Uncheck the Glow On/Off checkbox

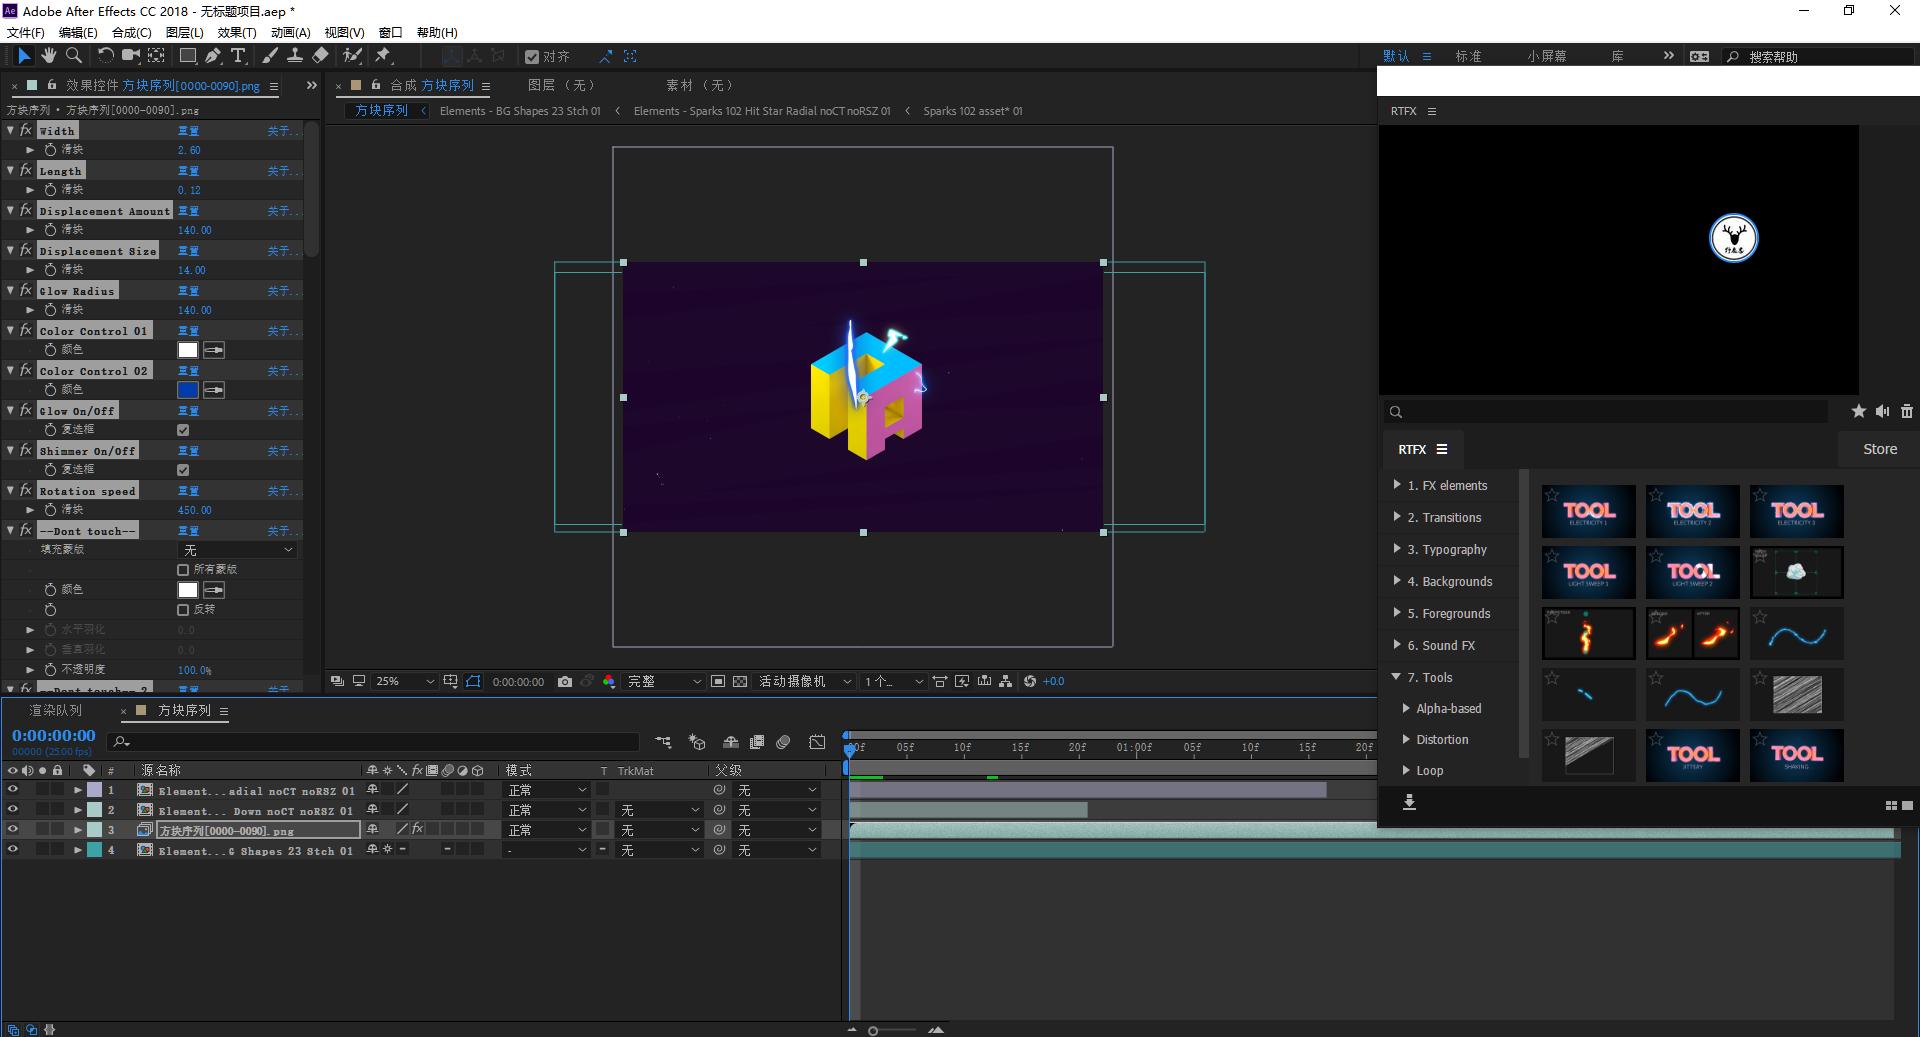coord(183,430)
